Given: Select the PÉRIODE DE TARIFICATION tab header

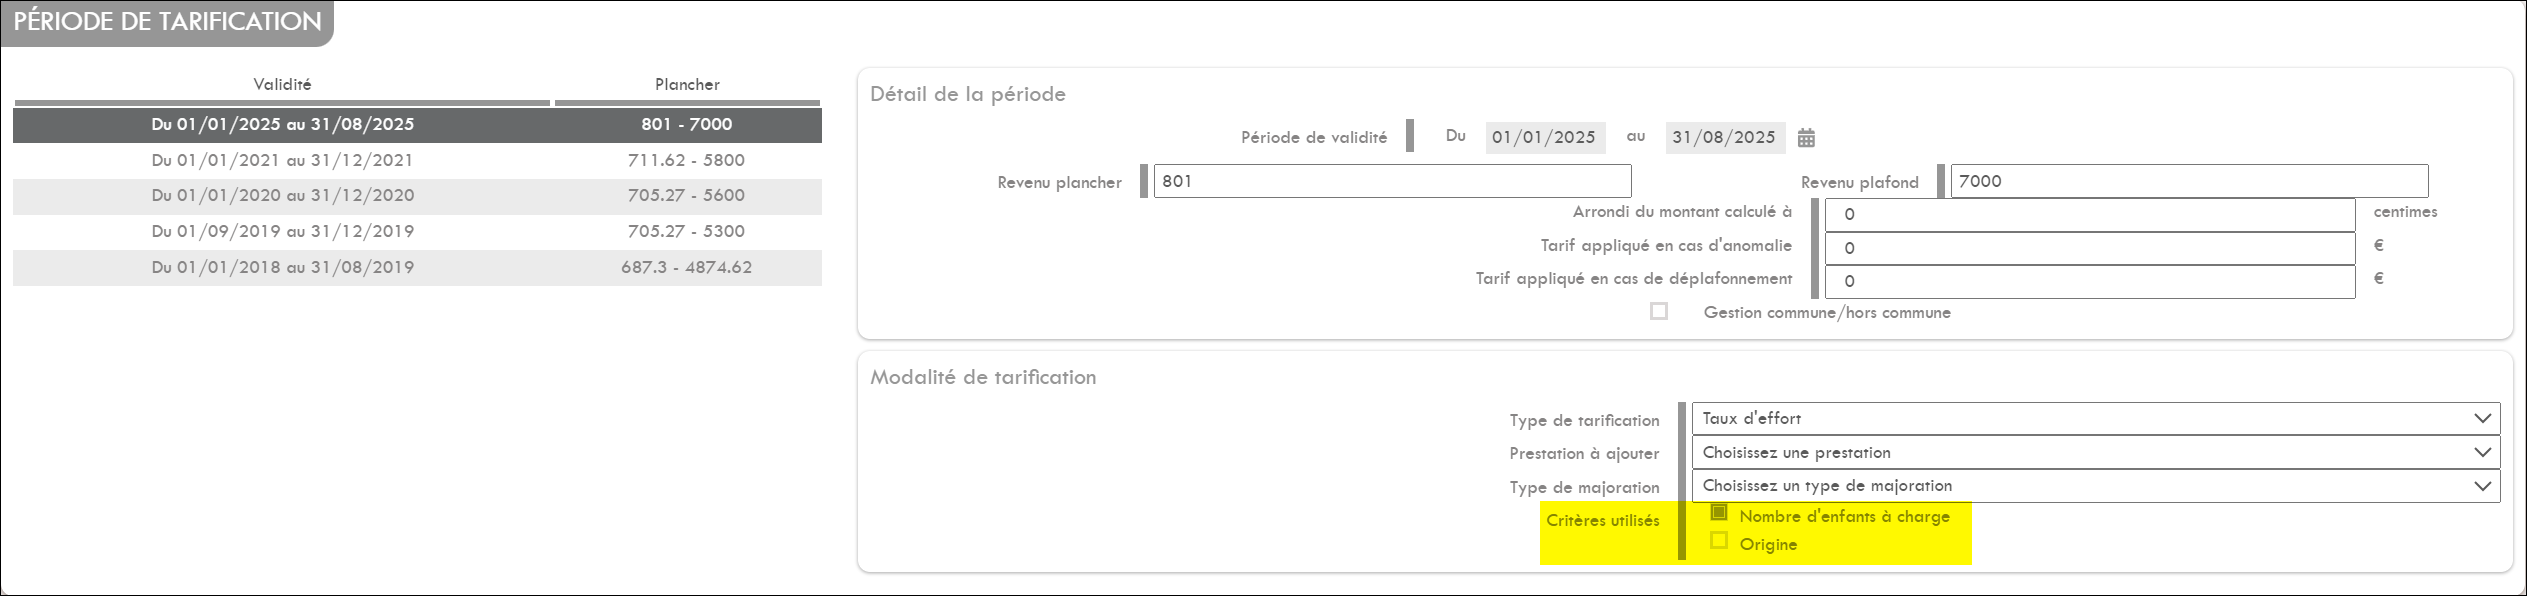Looking at the screenshot, I should tap(167, 22).
